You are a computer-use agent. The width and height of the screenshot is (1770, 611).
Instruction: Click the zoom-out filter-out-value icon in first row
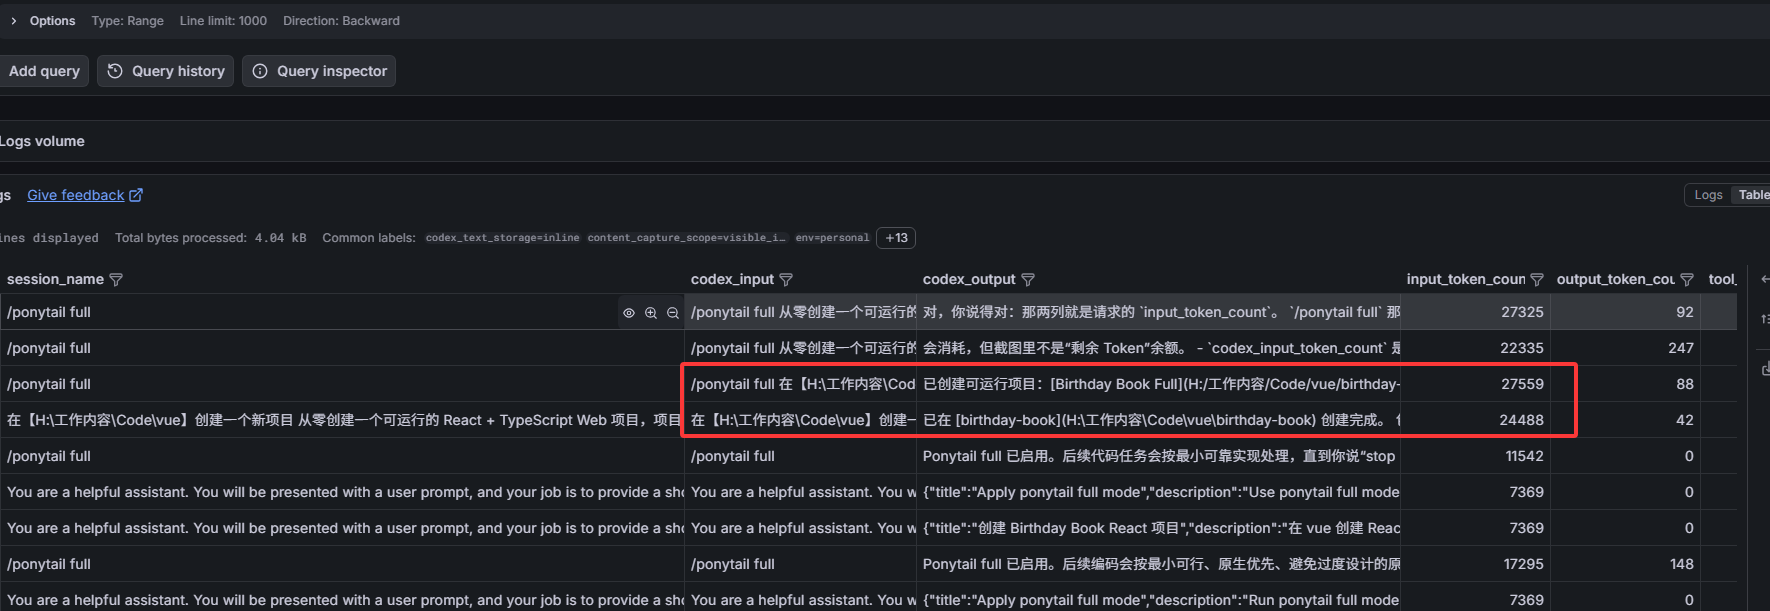[x=673, y=313]
